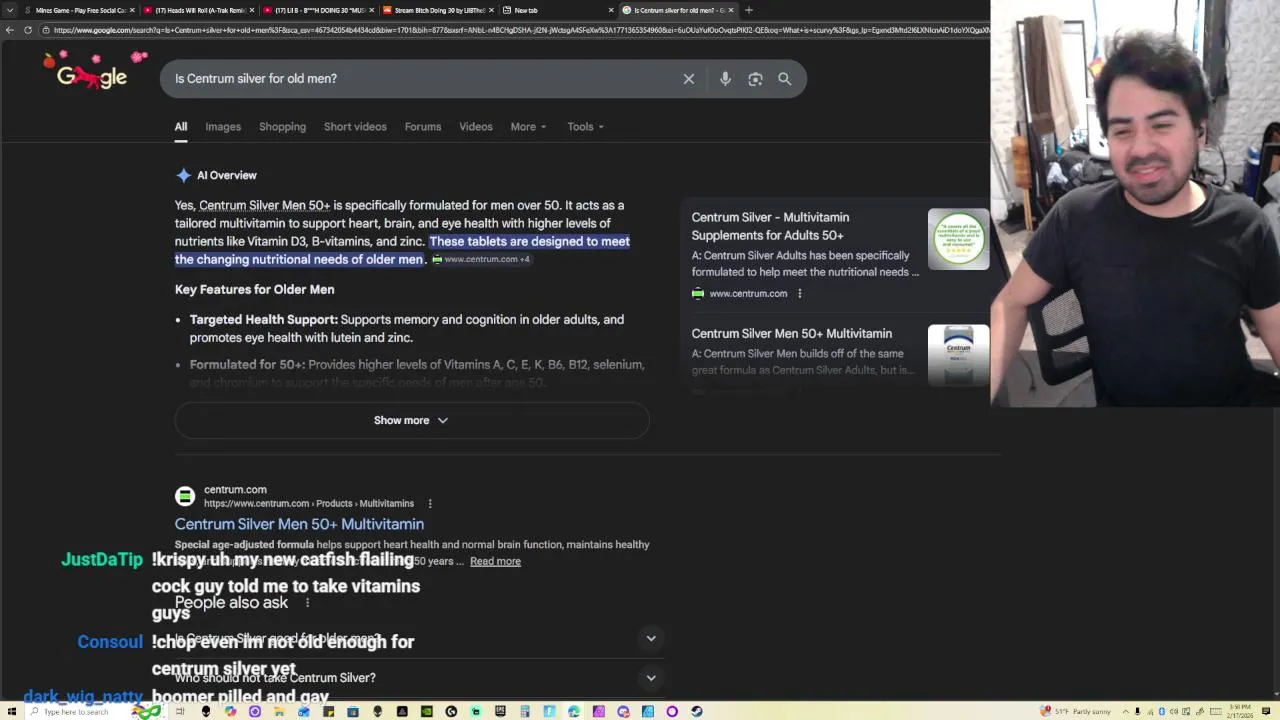The image size is (1280, 720).
Task: Start a voice search with the microphone
Action: (x=726, y=79)
